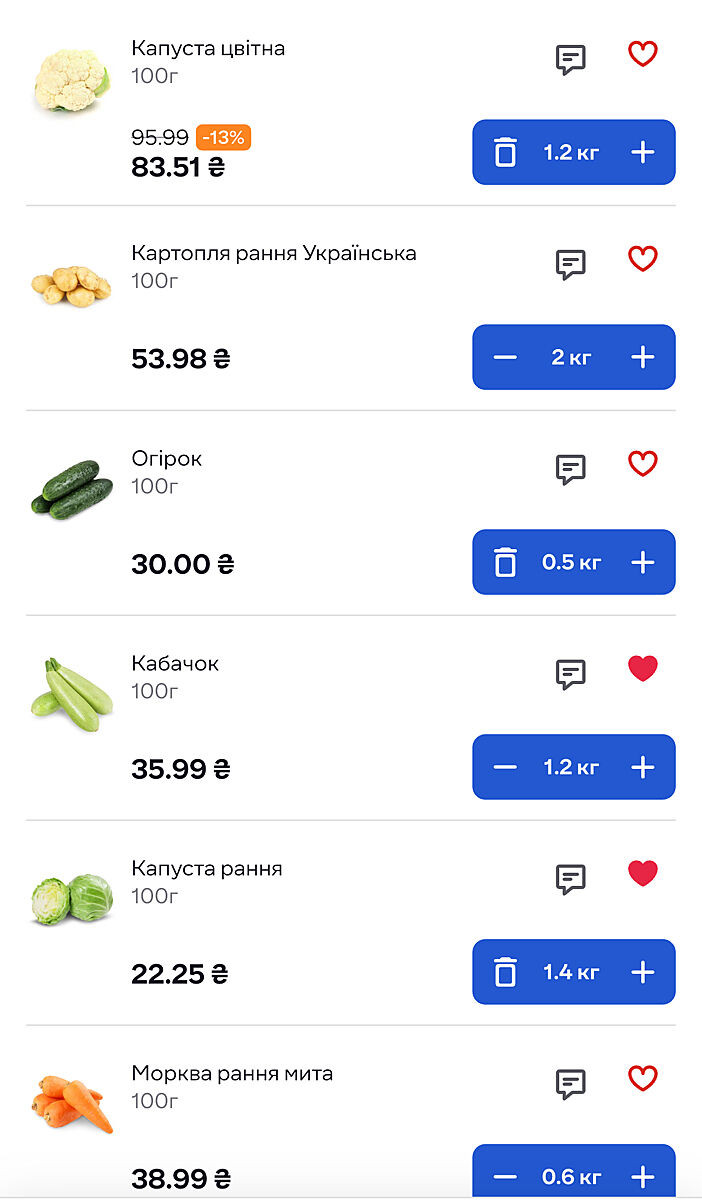Open comment icon for Огірок
The height and width of the screenshot is (1200, 702).
pos(570,469)
